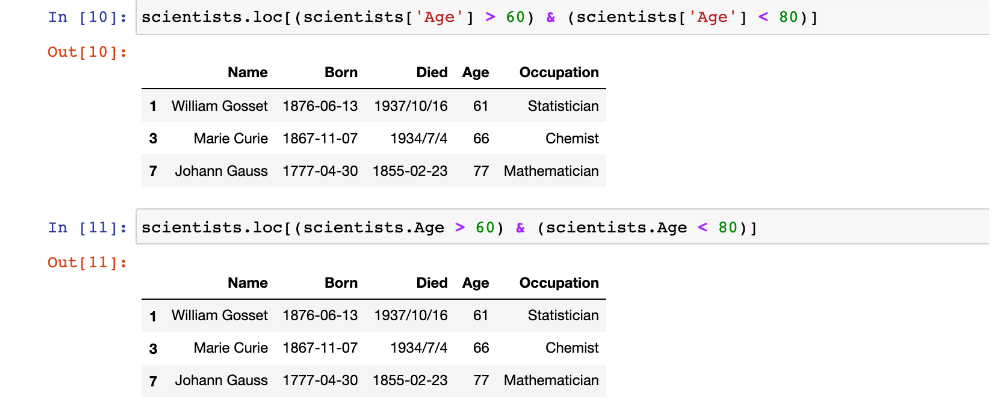
Task: Click 1867-11-07 date in Out[10] table
Action: tap(320, 138)
